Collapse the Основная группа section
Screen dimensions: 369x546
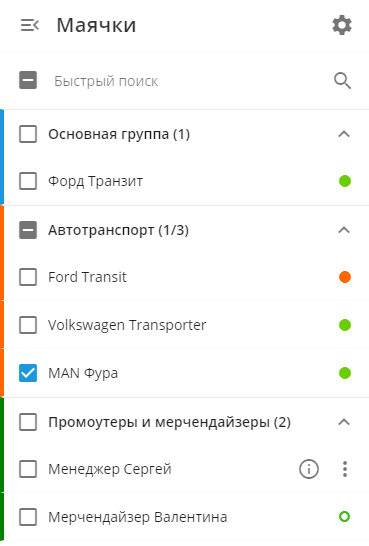344,134
